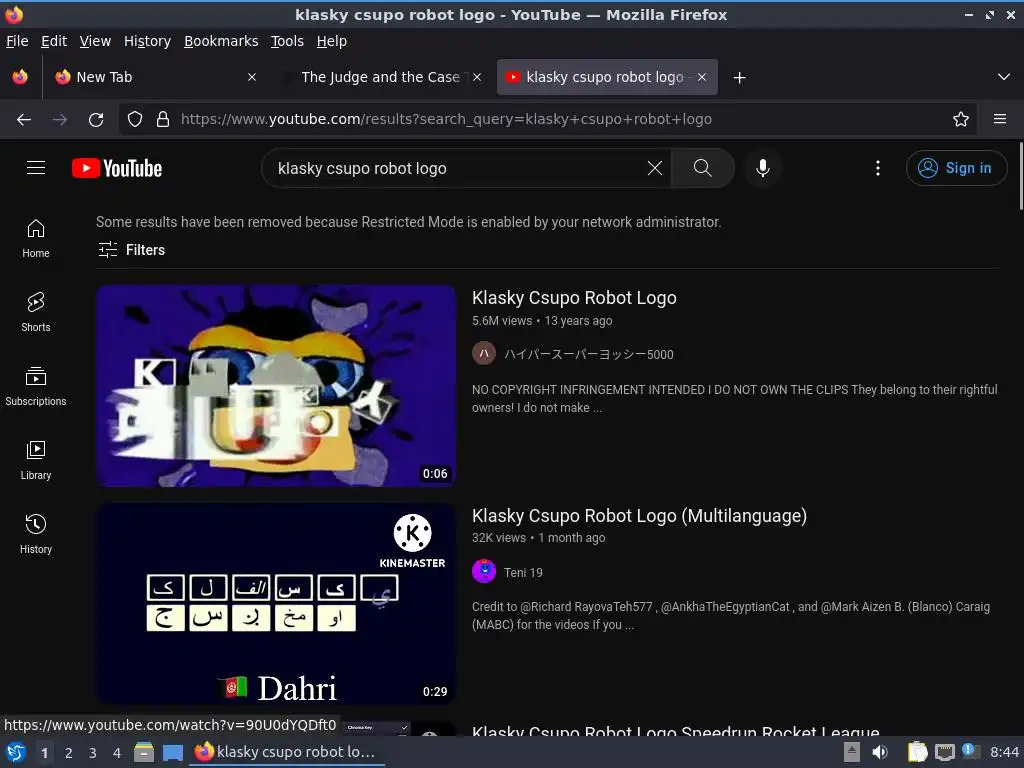Go back with Firefox back arrow
Screen dimensions: 1024x768
(x=24, y=120)
